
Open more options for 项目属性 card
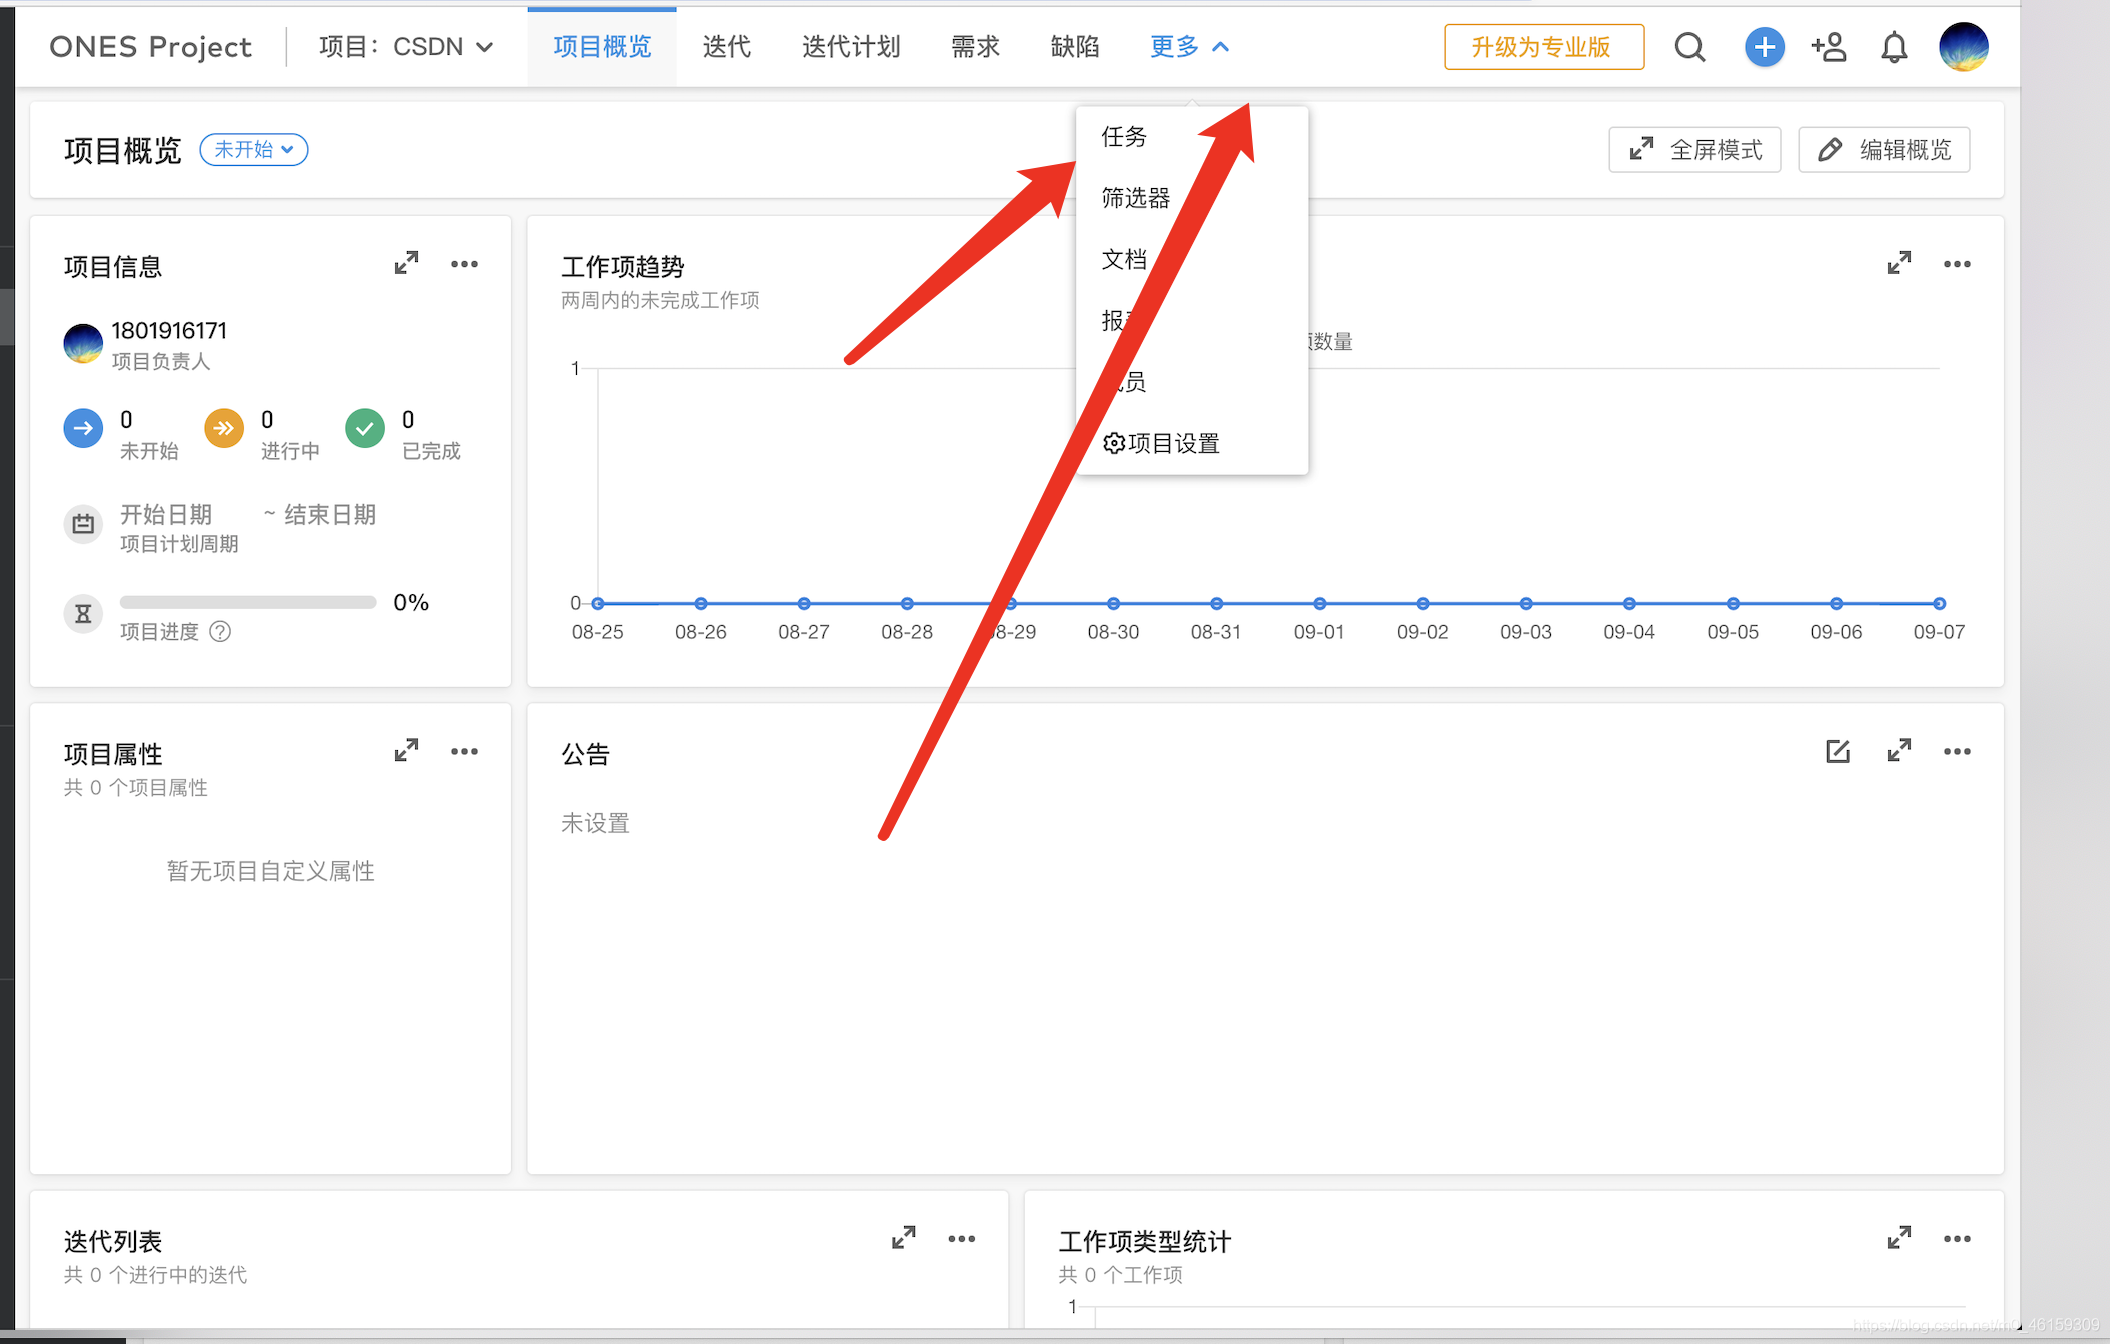tap(464, 751)
